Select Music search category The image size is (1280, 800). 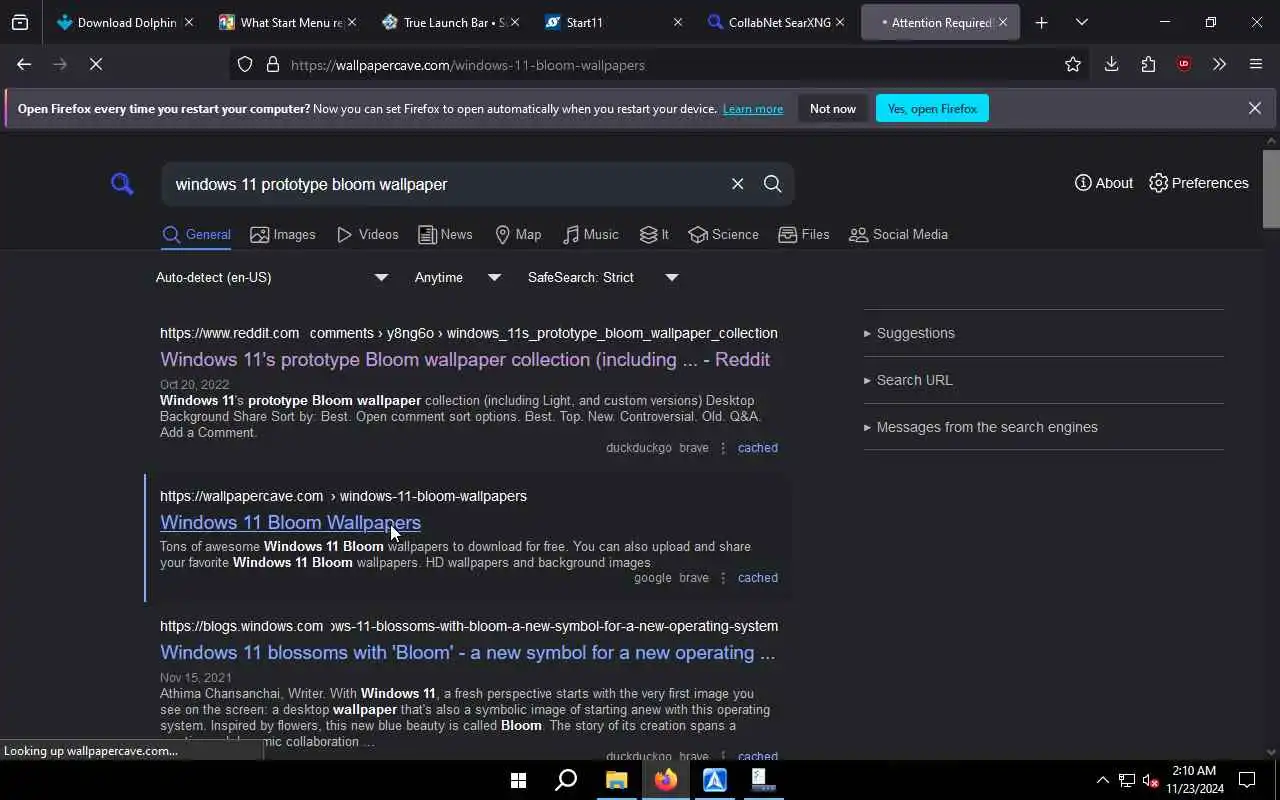pyautogui.click(x=591, y=234)
